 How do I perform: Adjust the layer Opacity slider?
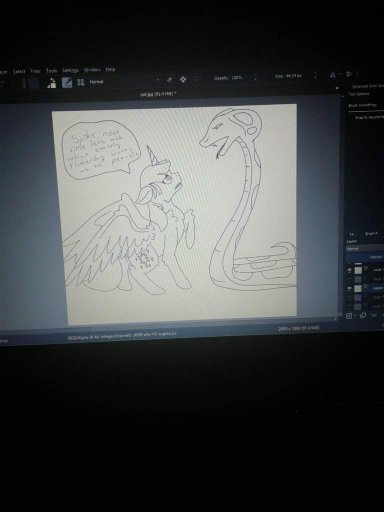365,257
